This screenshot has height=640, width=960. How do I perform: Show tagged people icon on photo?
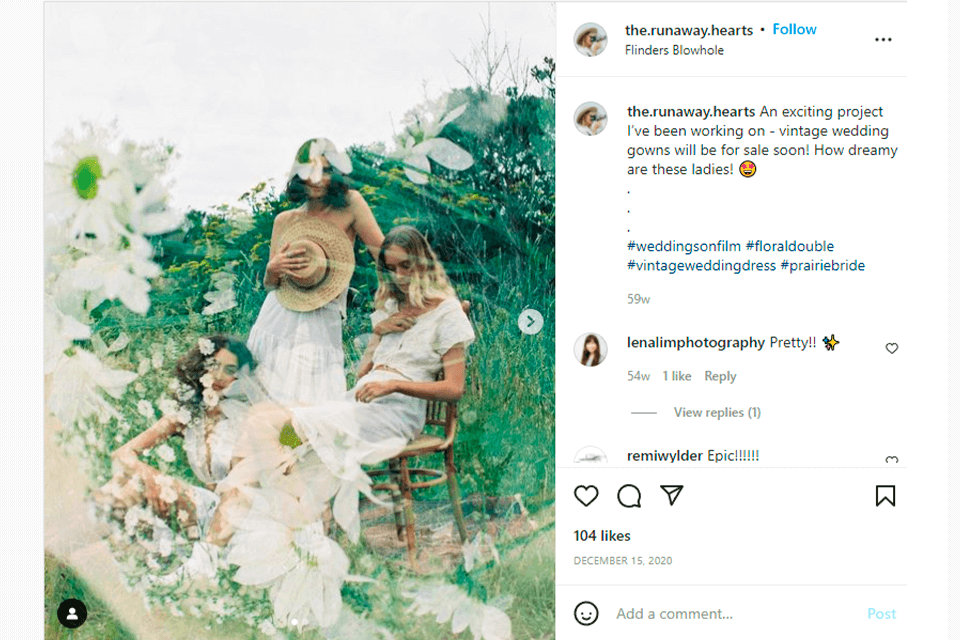coord(72,613)
